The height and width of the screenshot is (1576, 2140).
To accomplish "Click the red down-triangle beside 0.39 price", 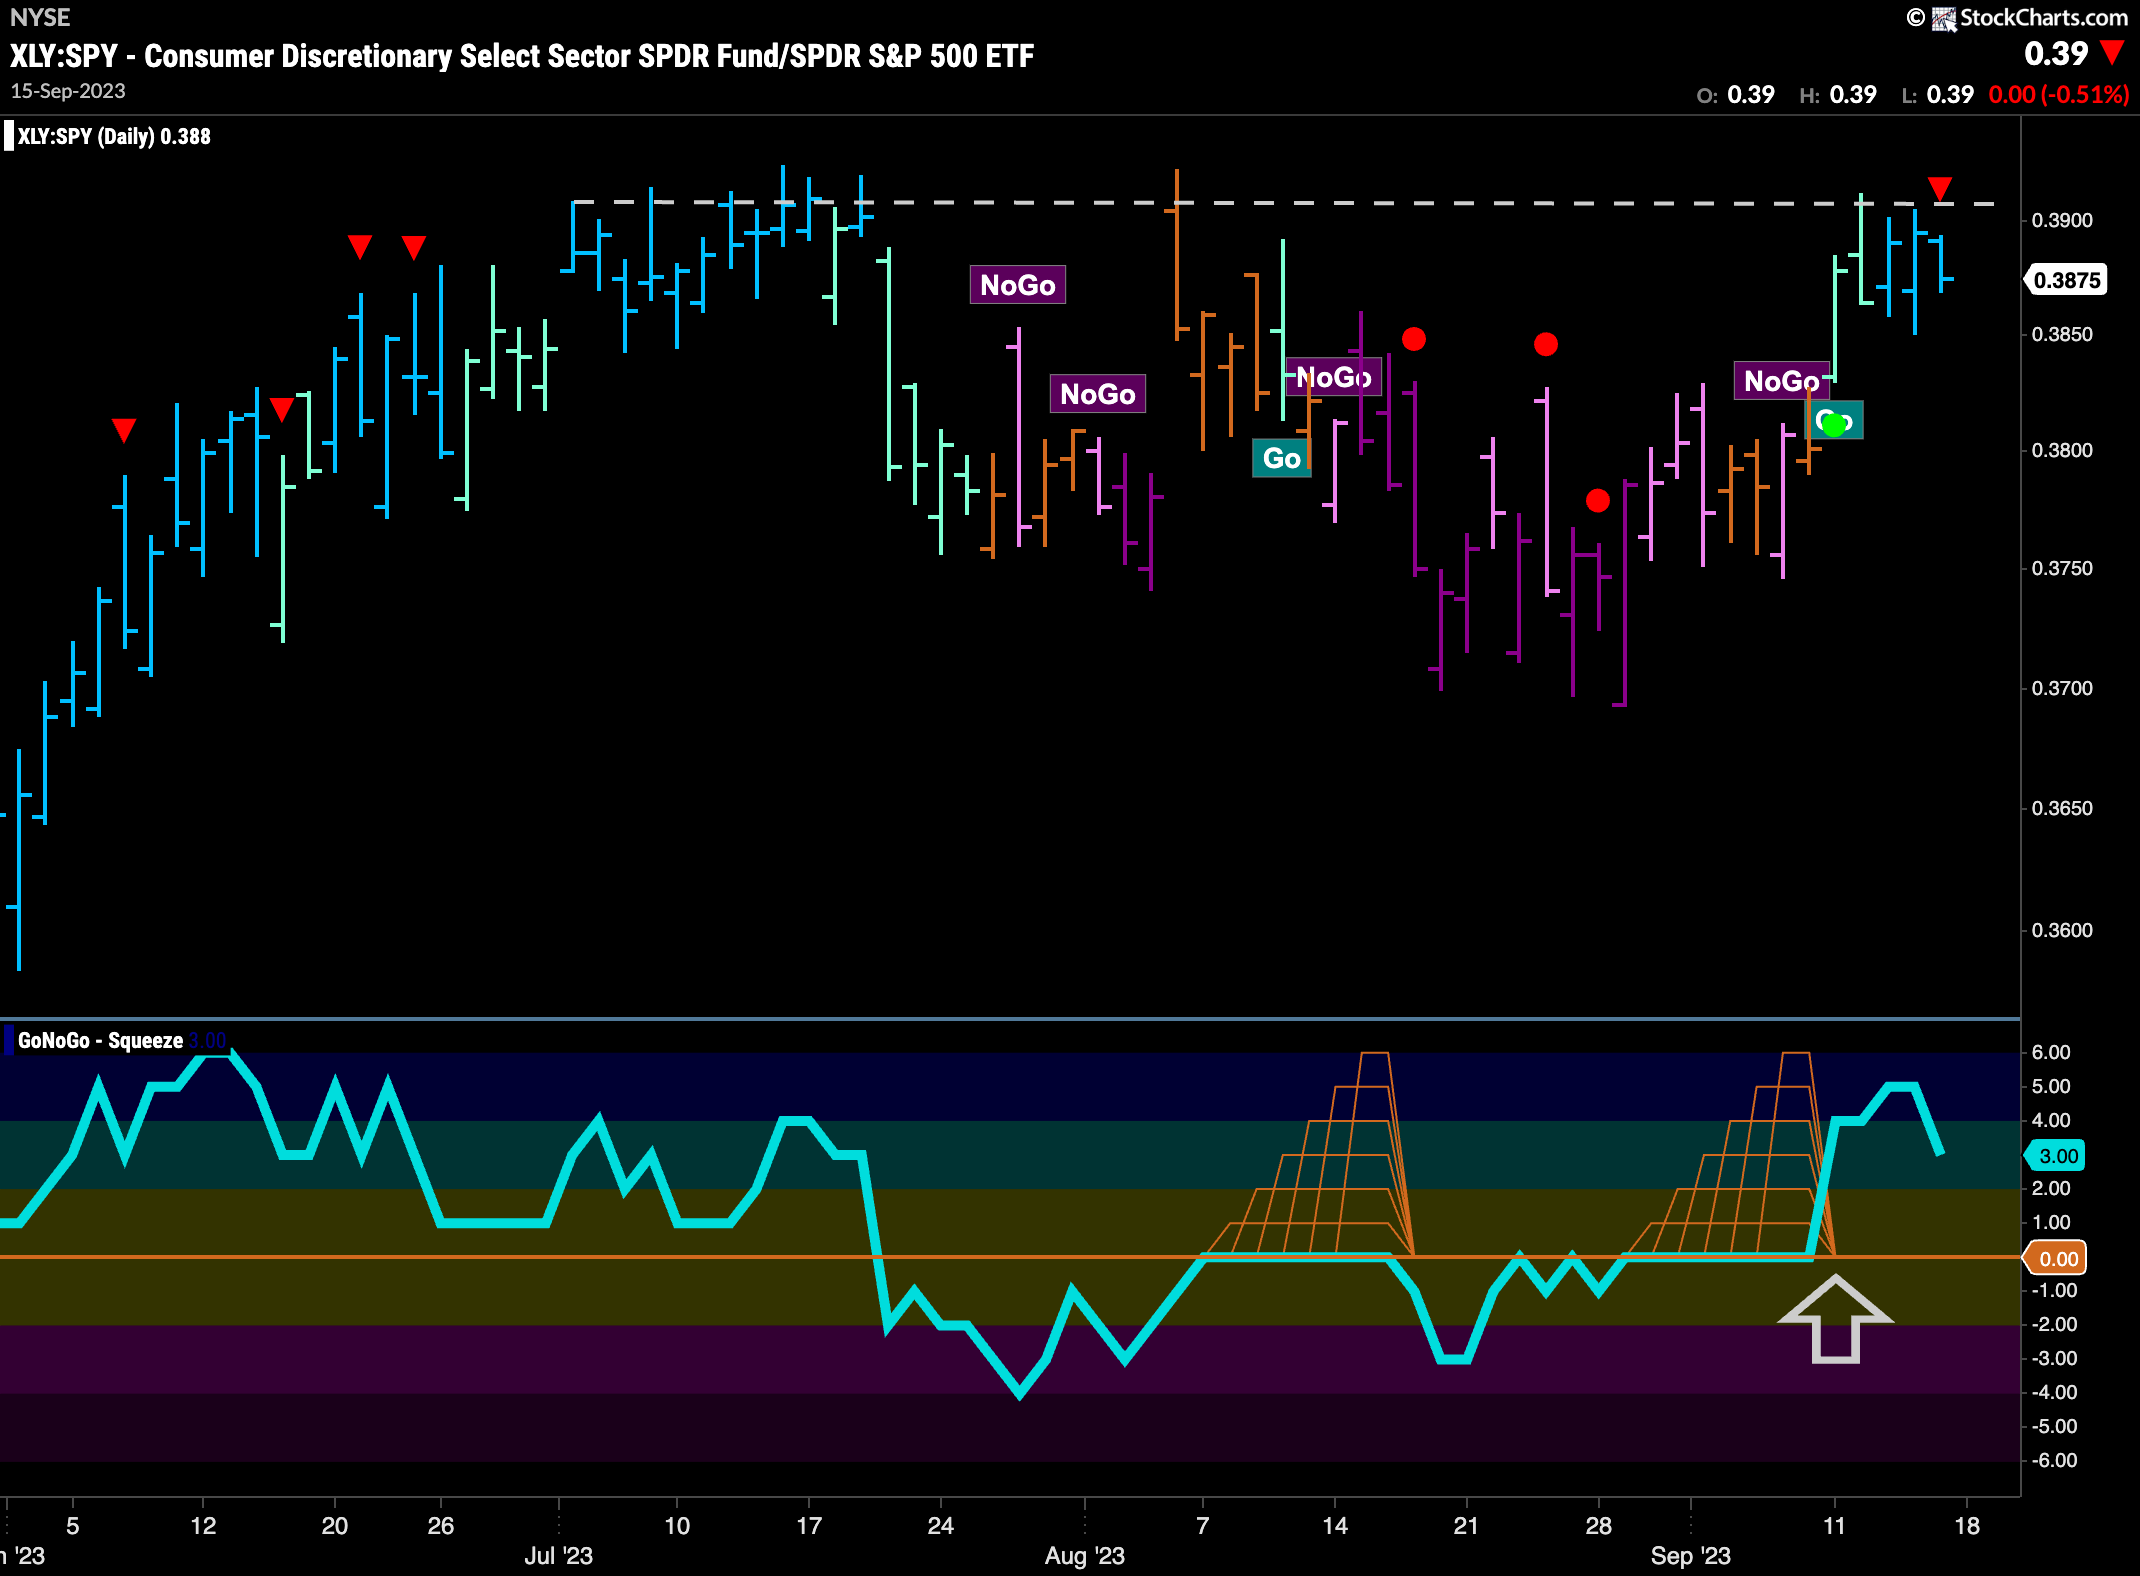I will click(2112, 52).
